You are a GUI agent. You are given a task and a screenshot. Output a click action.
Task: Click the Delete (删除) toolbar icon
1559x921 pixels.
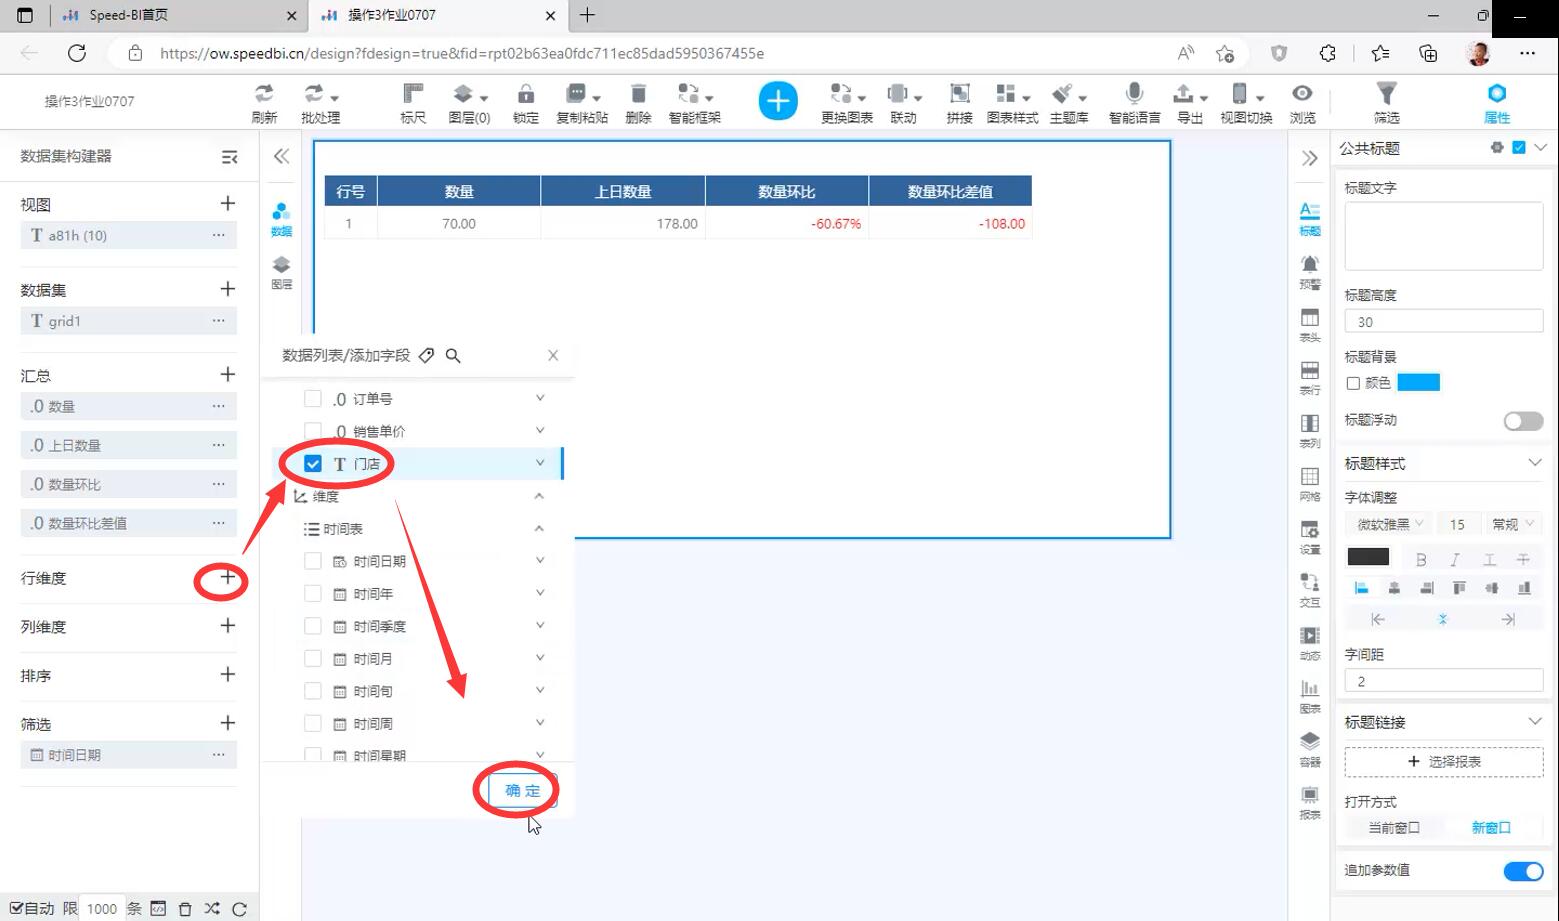click(638, 101)
